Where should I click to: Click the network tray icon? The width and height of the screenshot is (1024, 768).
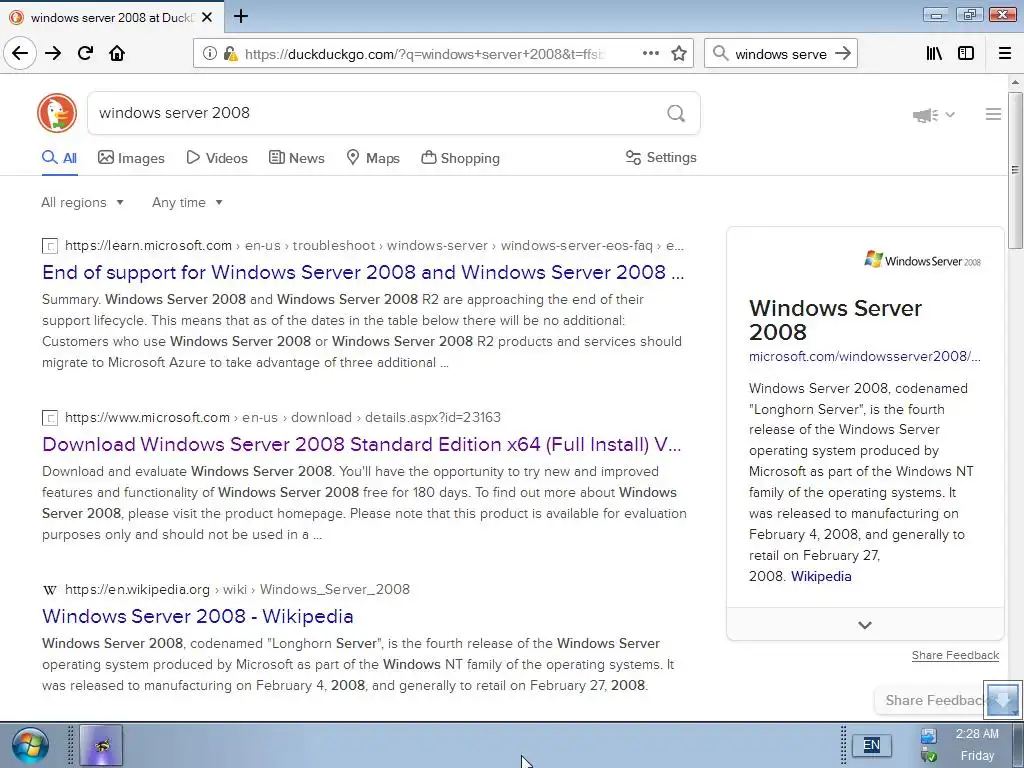pyautogui.click(x=928, y=736)
